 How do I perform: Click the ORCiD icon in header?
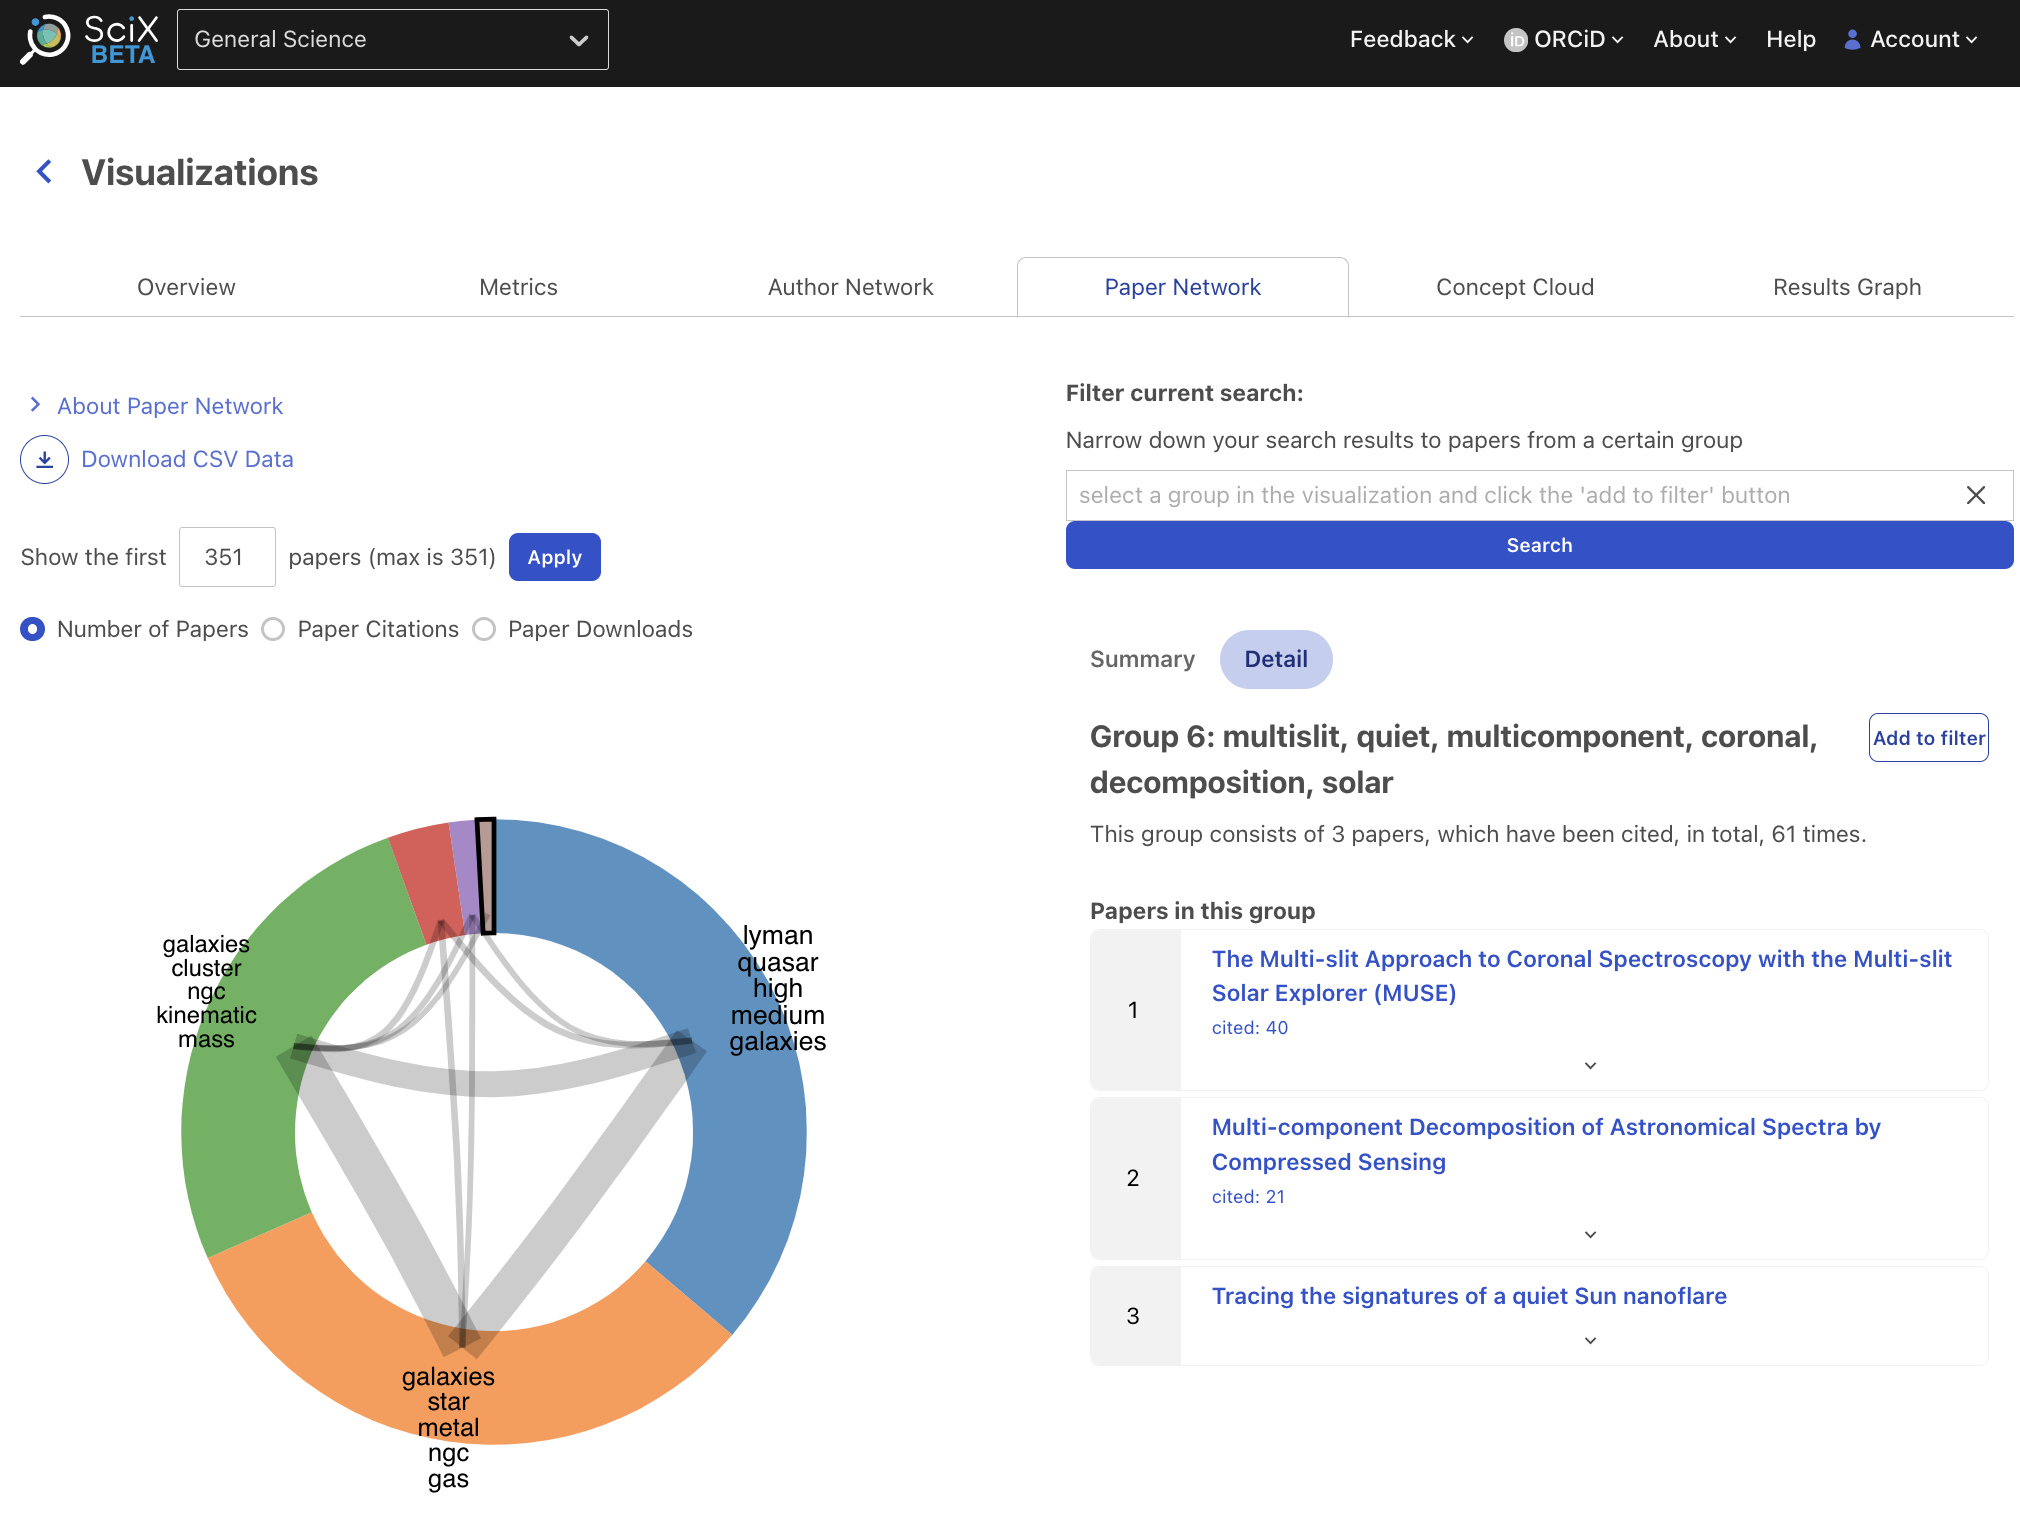(x=1515, y=40)
